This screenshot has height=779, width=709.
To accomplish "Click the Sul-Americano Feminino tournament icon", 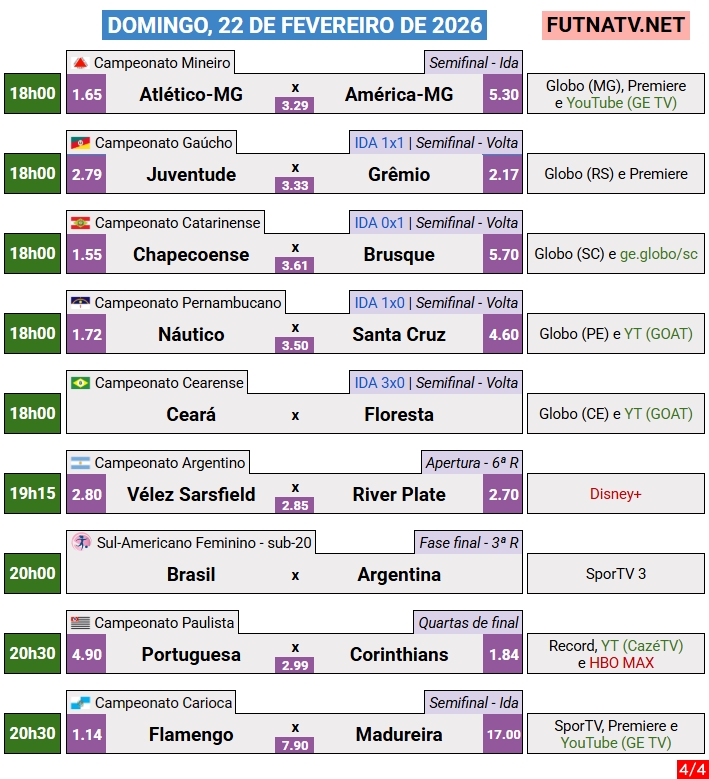I will (x=81, y=542).
